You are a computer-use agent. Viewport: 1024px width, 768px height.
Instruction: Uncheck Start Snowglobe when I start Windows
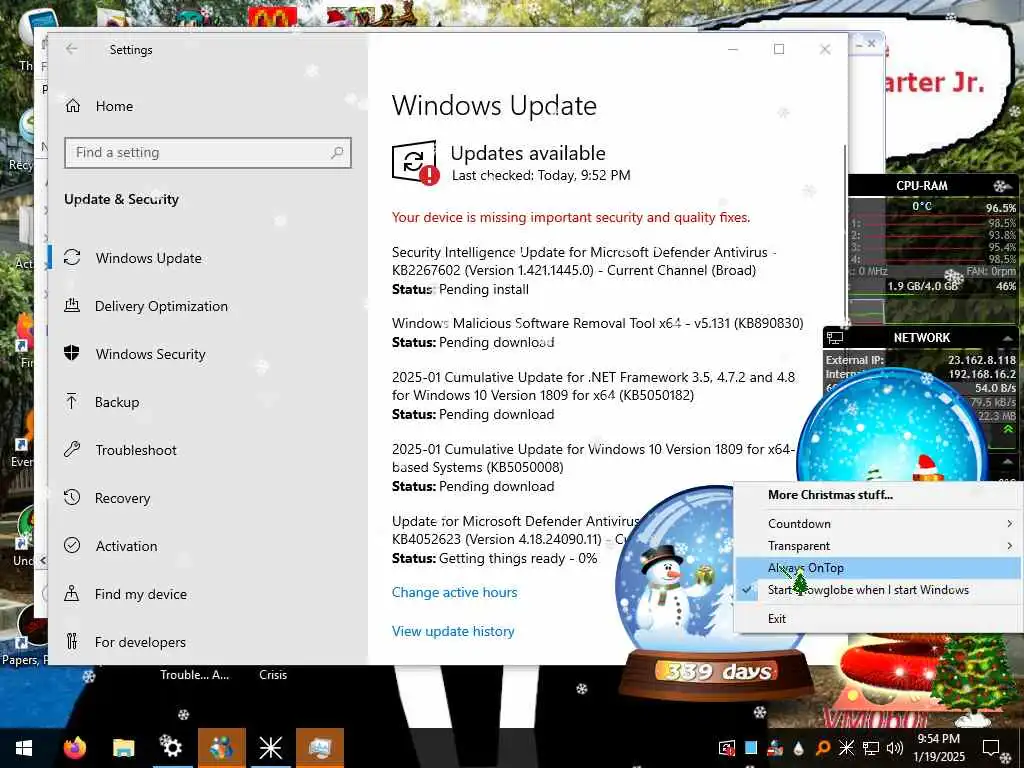876,590
